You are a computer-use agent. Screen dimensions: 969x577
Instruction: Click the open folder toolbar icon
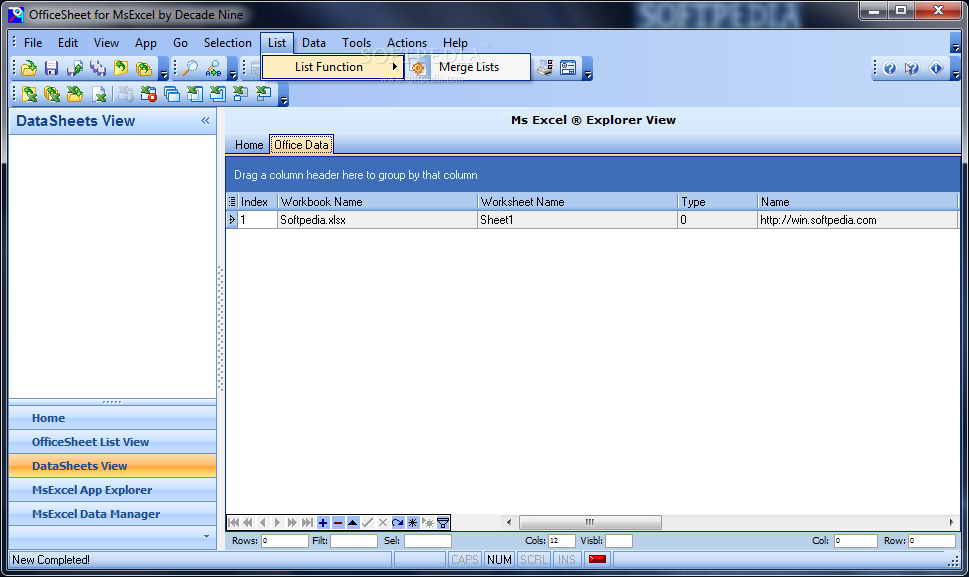point(28,68)
